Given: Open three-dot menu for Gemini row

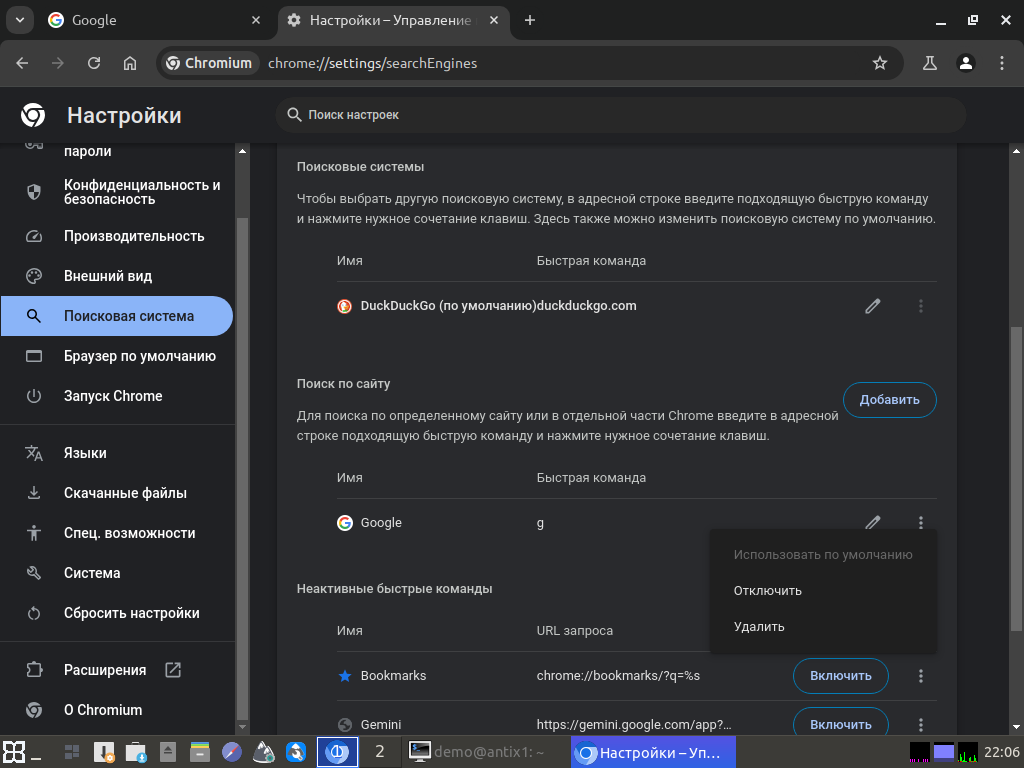Looking at the screenshot, I should coord(921,724).
